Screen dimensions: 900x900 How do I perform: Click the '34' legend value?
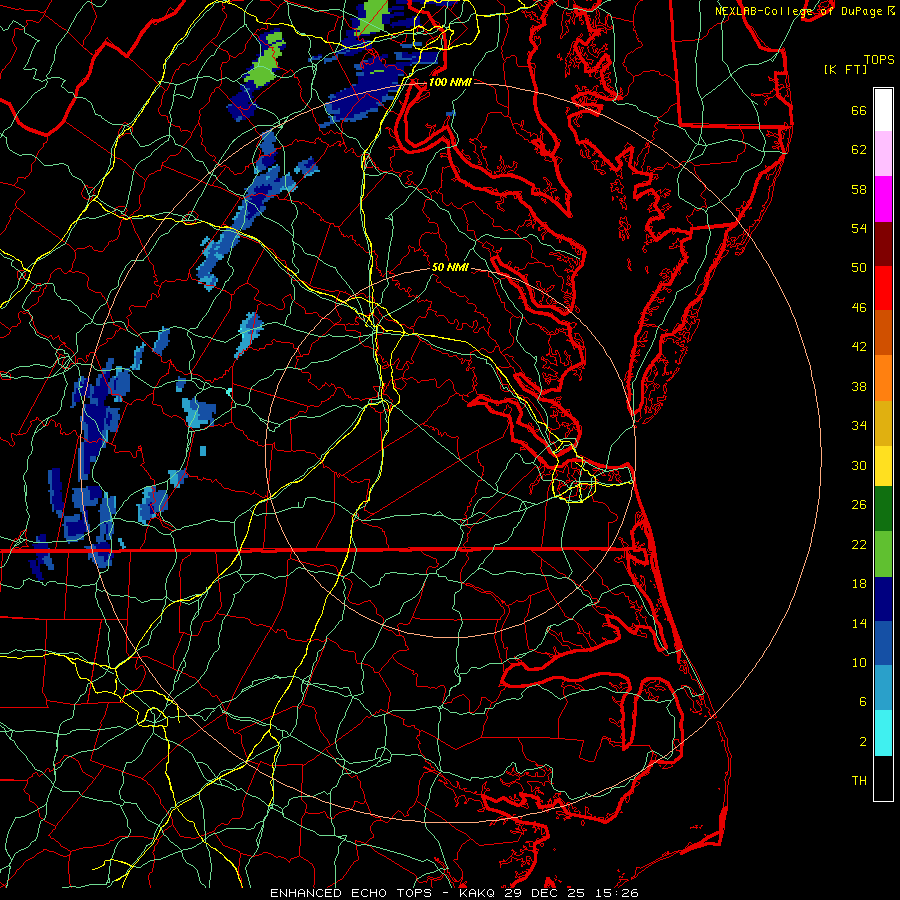point(859,426)
